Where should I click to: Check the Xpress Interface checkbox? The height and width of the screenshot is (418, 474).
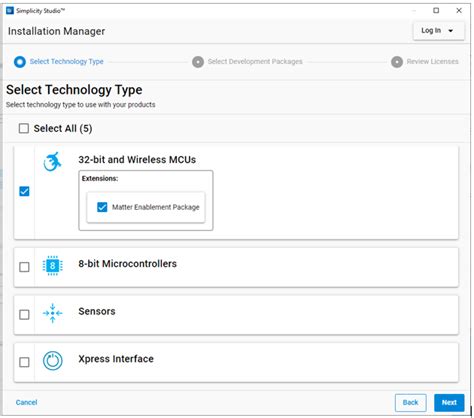(x=24, y=362)
